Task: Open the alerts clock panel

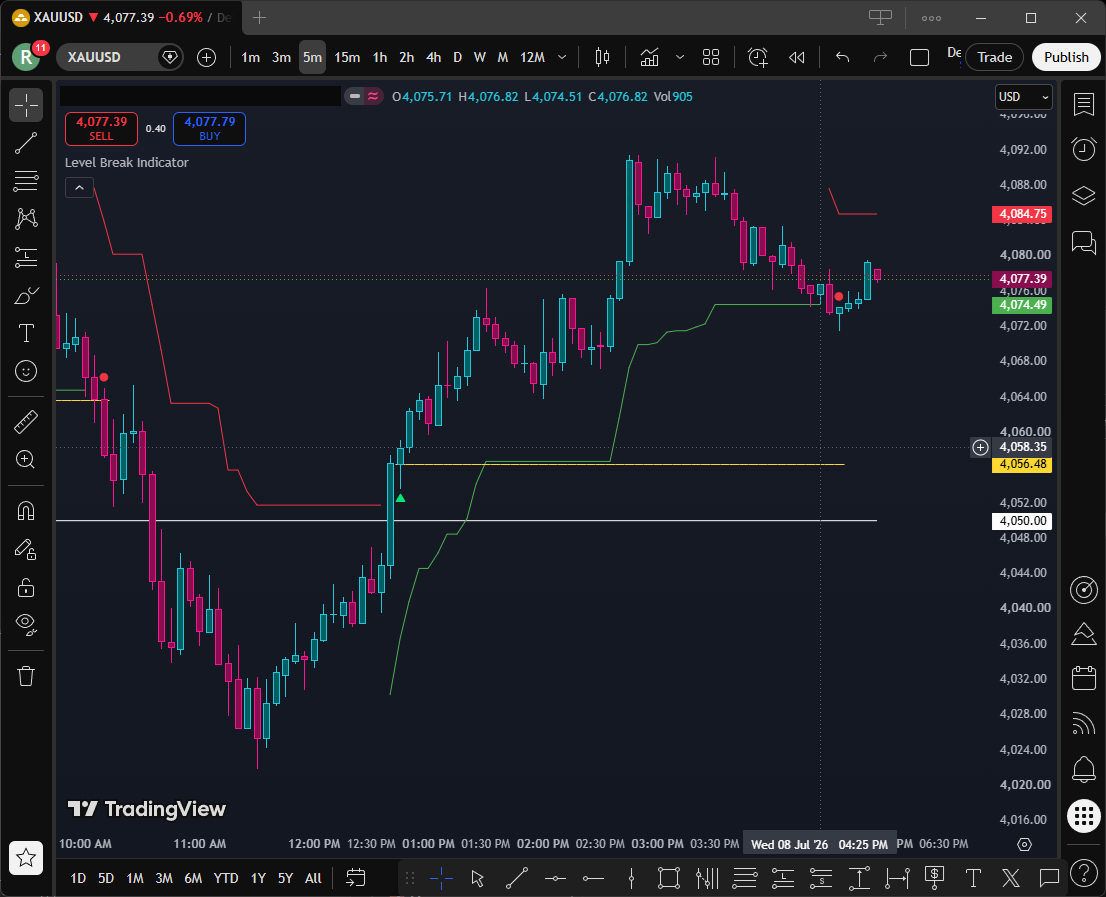Action: [x=1083, y=149]
